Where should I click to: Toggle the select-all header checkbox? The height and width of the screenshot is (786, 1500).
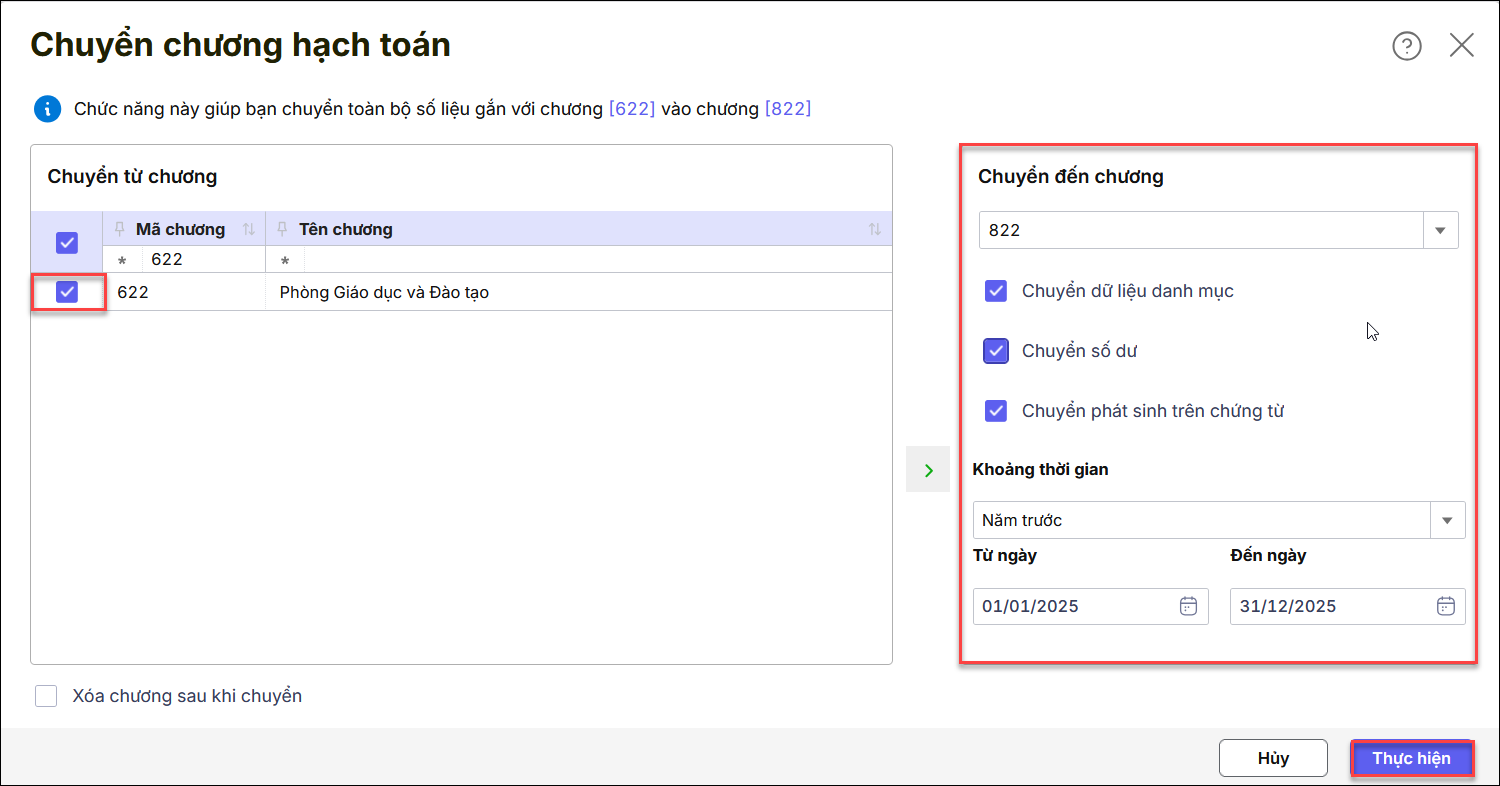tap(67, 242)
